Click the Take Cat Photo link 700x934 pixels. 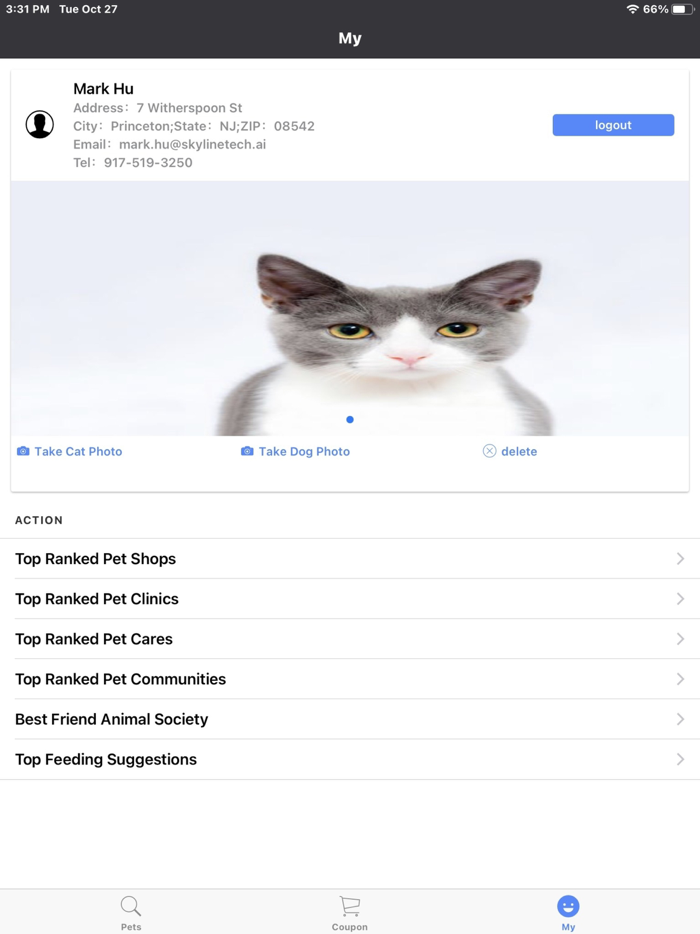tap(78, 452)
